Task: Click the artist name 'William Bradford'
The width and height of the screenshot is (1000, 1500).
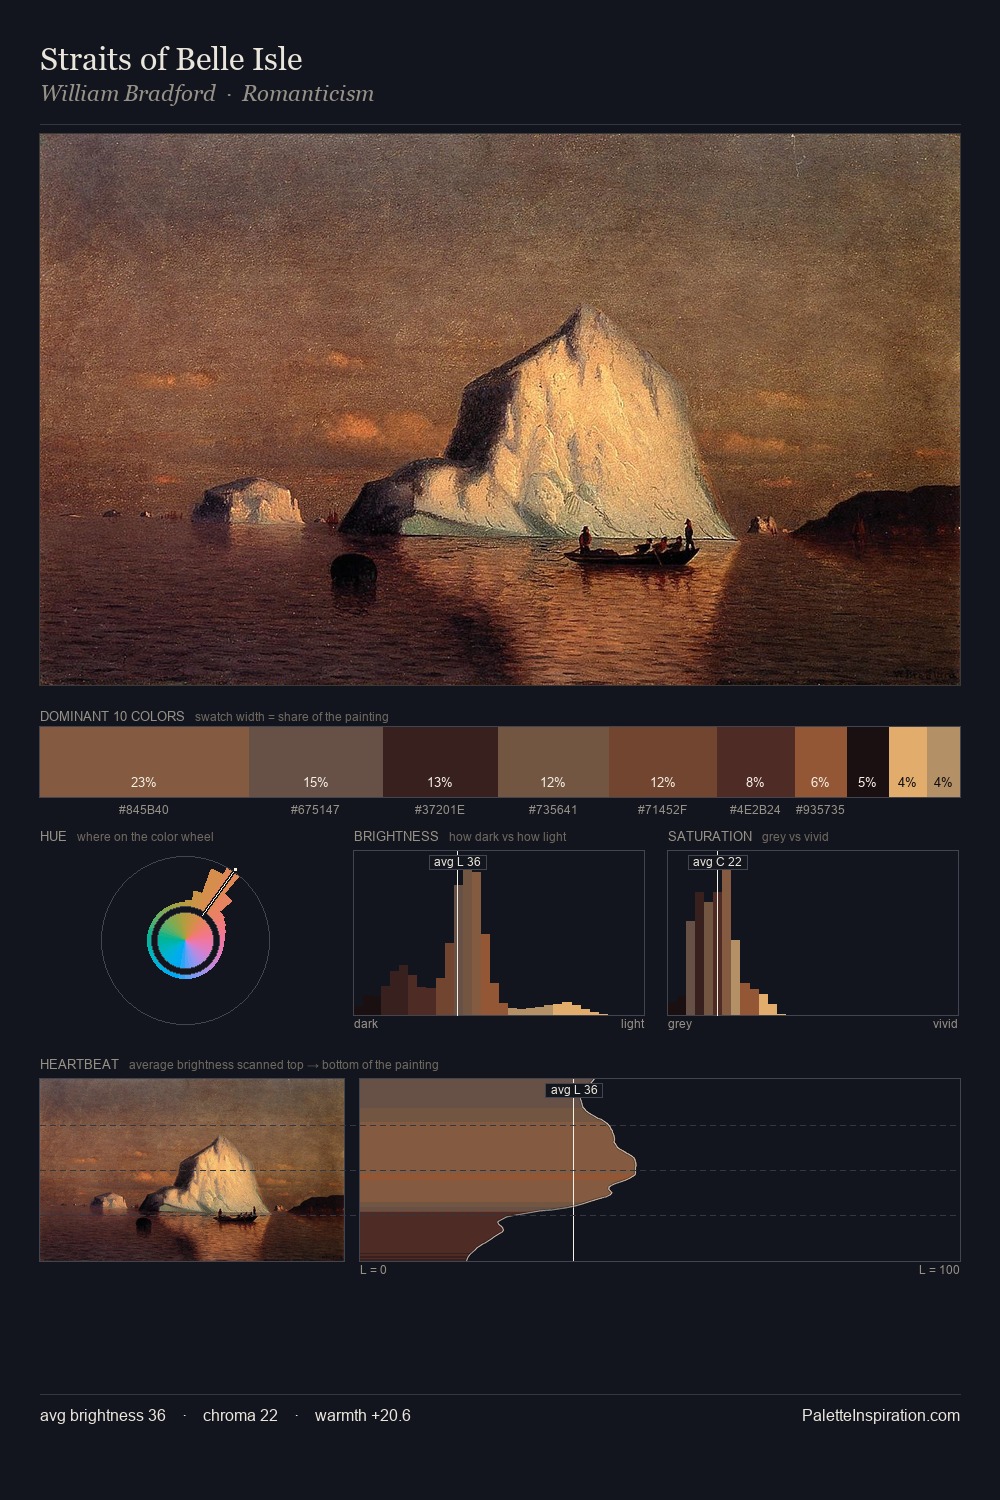Action: point(128,94)
